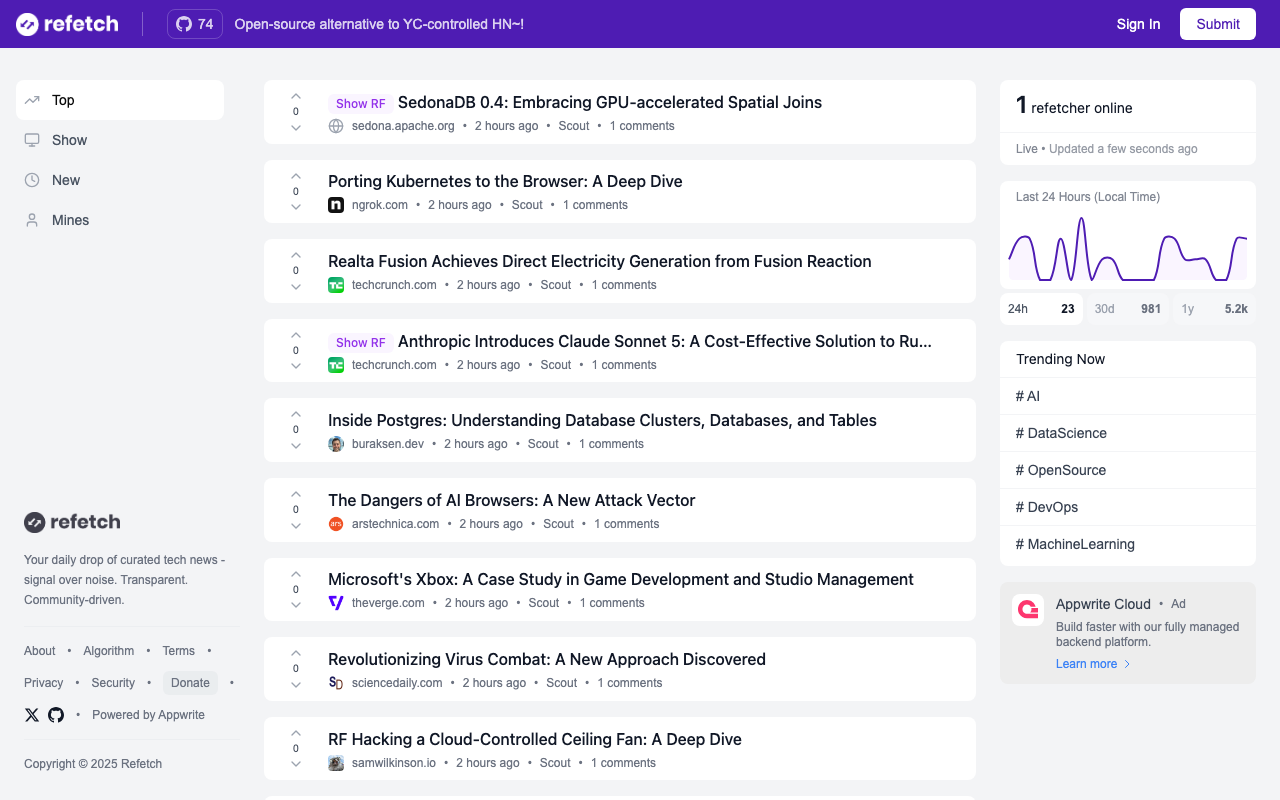Click the refetch logo in header
The image size is (1280, 800).
click(x=67, y=24)
